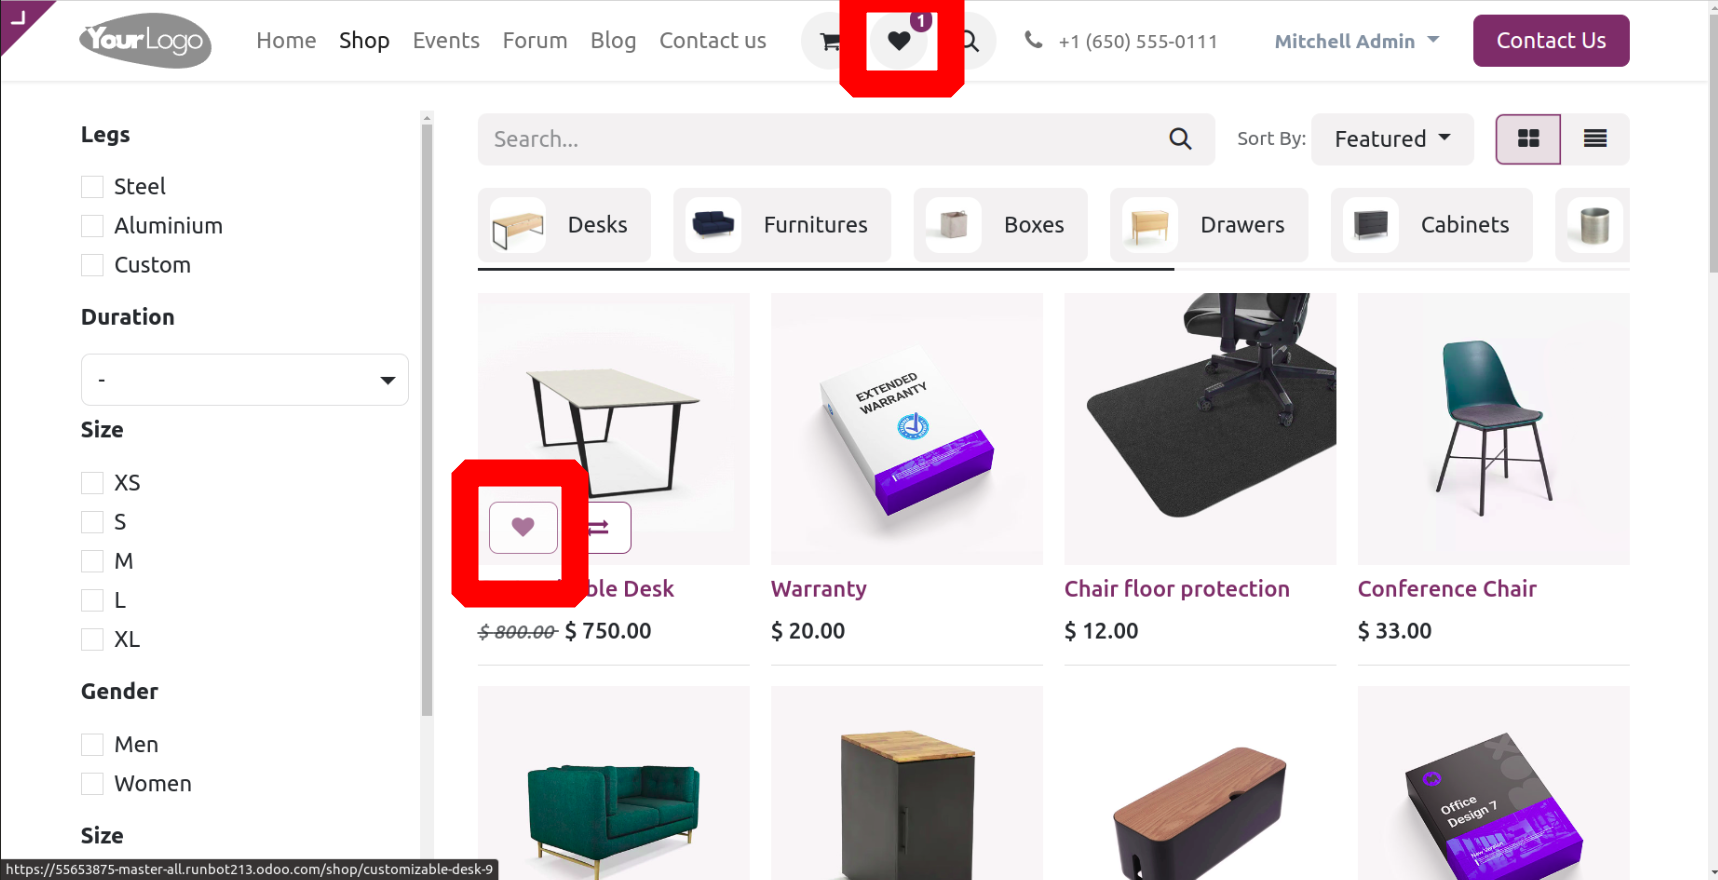Click in the product Search field
Viewport: 1718px width, 880px height.
click(820, 139)
